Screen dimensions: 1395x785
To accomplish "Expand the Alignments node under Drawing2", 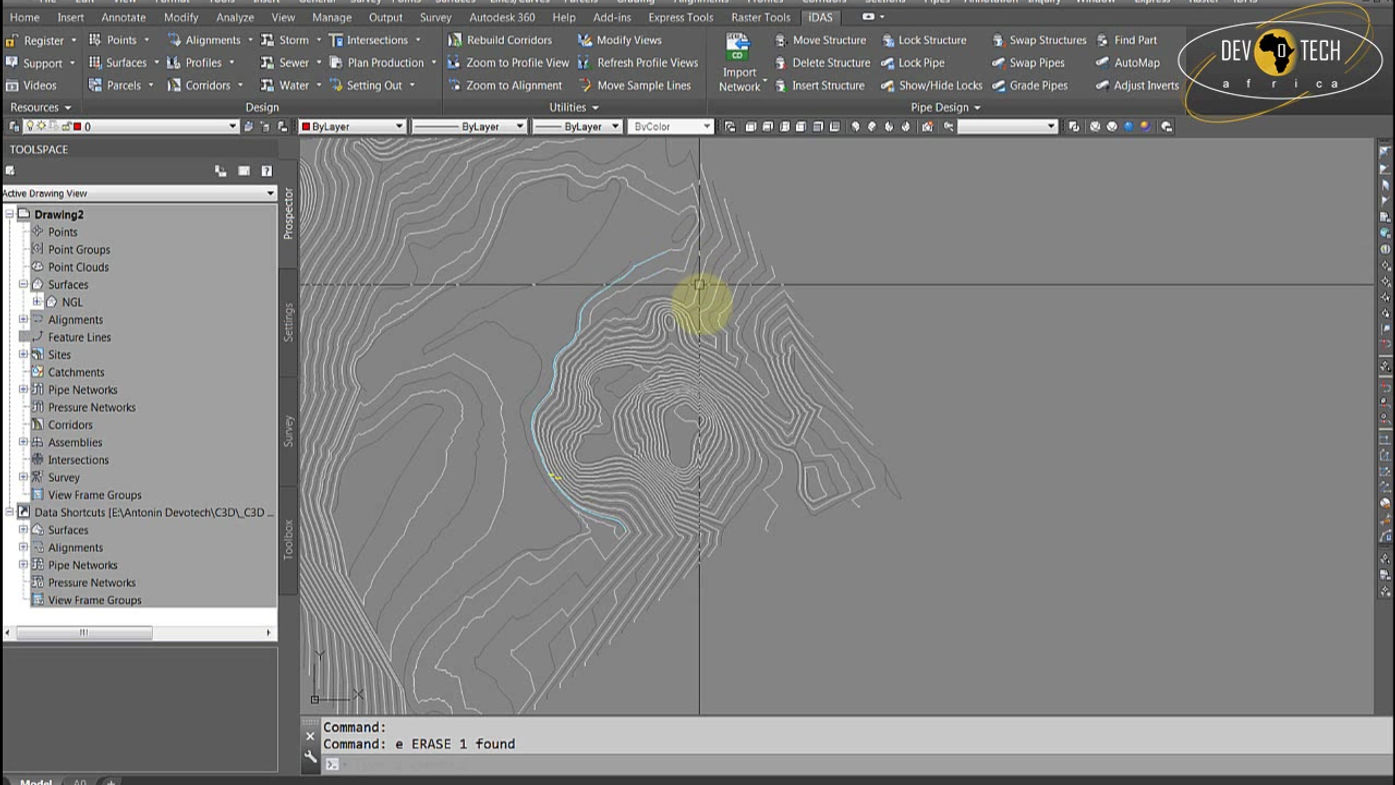I will point(23,320).
